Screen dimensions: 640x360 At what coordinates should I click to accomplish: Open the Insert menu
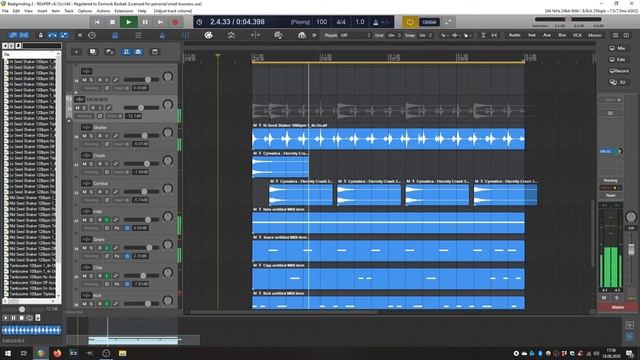point(42,11)
